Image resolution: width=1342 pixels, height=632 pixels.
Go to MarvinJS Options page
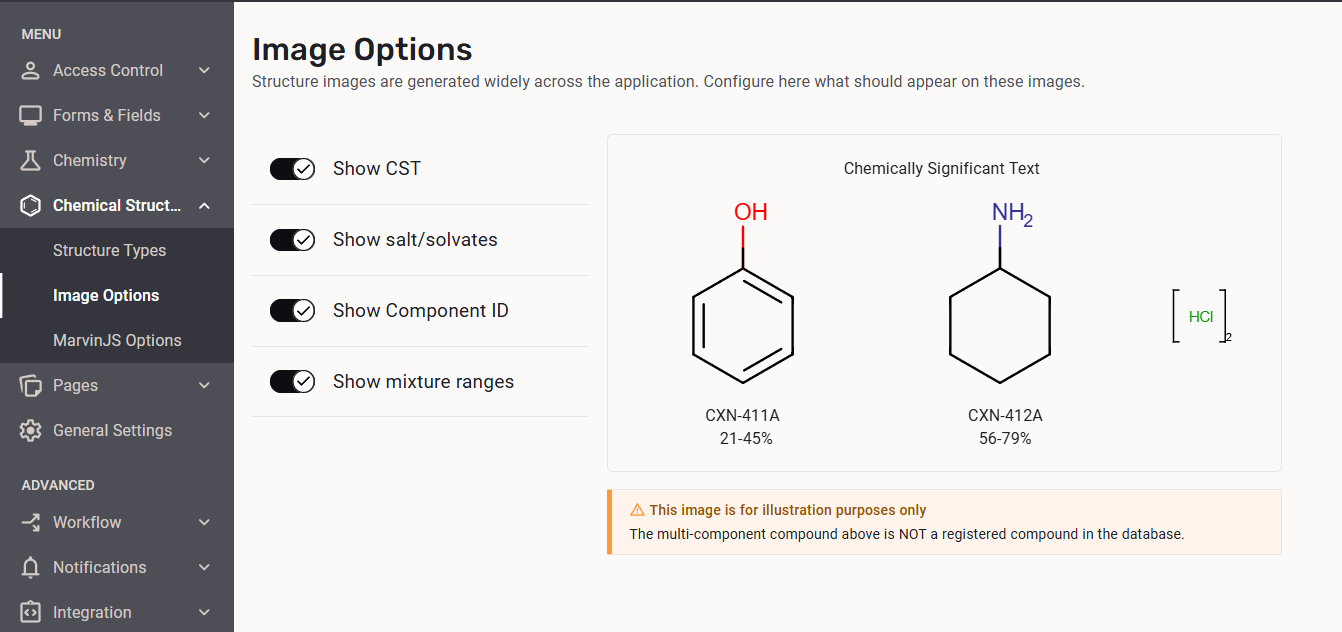click(x=117, y=340)
